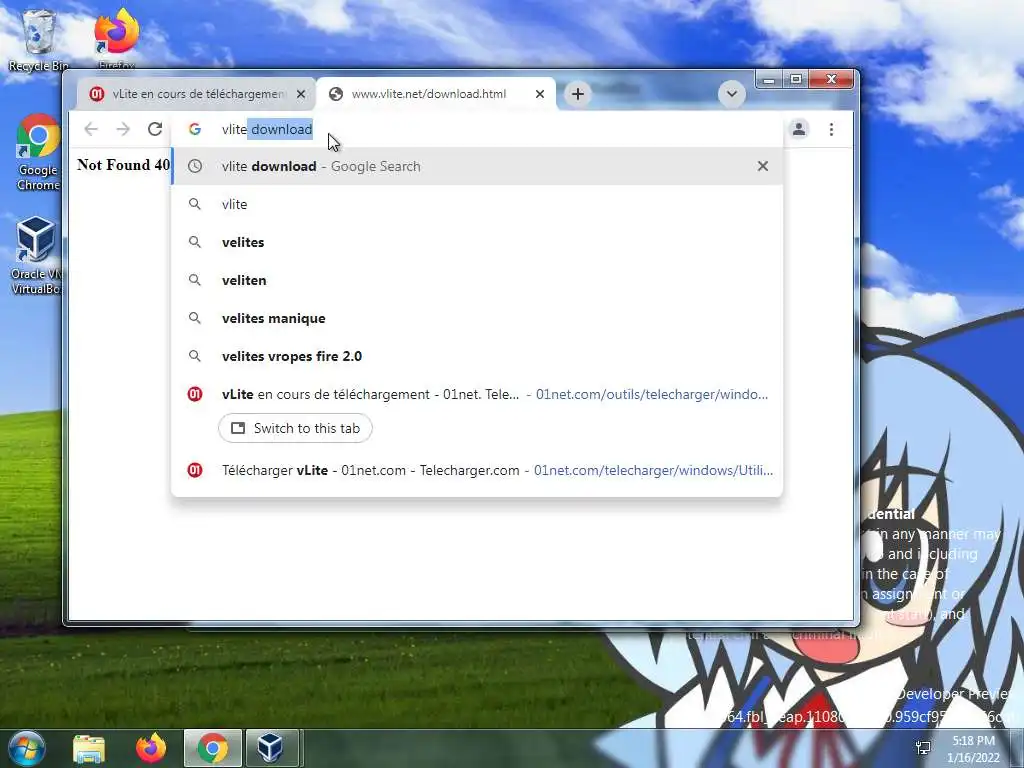Open the Recycle Bin desktop icon
This screenshot has width=1024, height=768.
[39, 40]
